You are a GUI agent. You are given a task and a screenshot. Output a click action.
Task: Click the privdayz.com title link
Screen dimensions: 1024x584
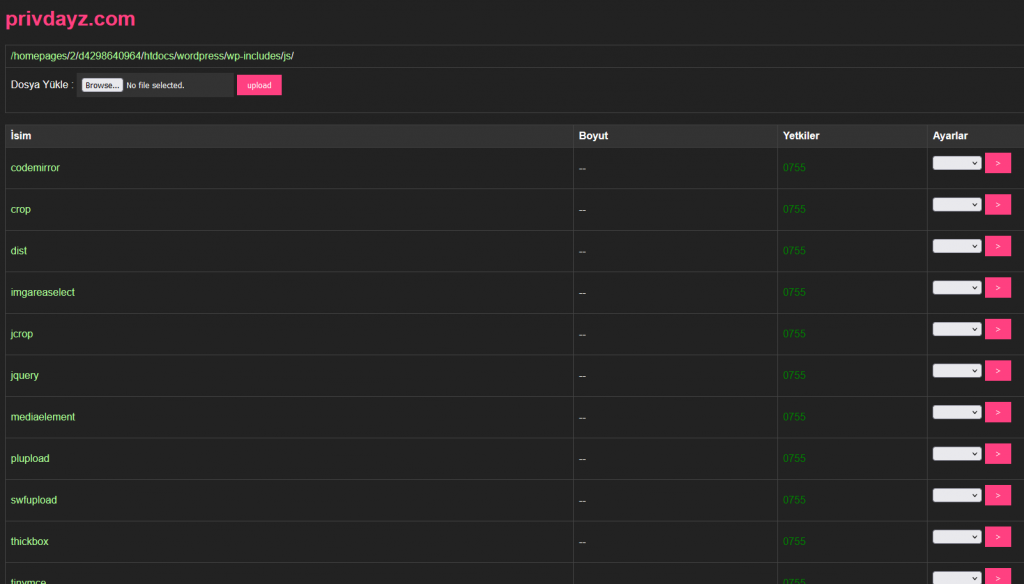point(70,19)
